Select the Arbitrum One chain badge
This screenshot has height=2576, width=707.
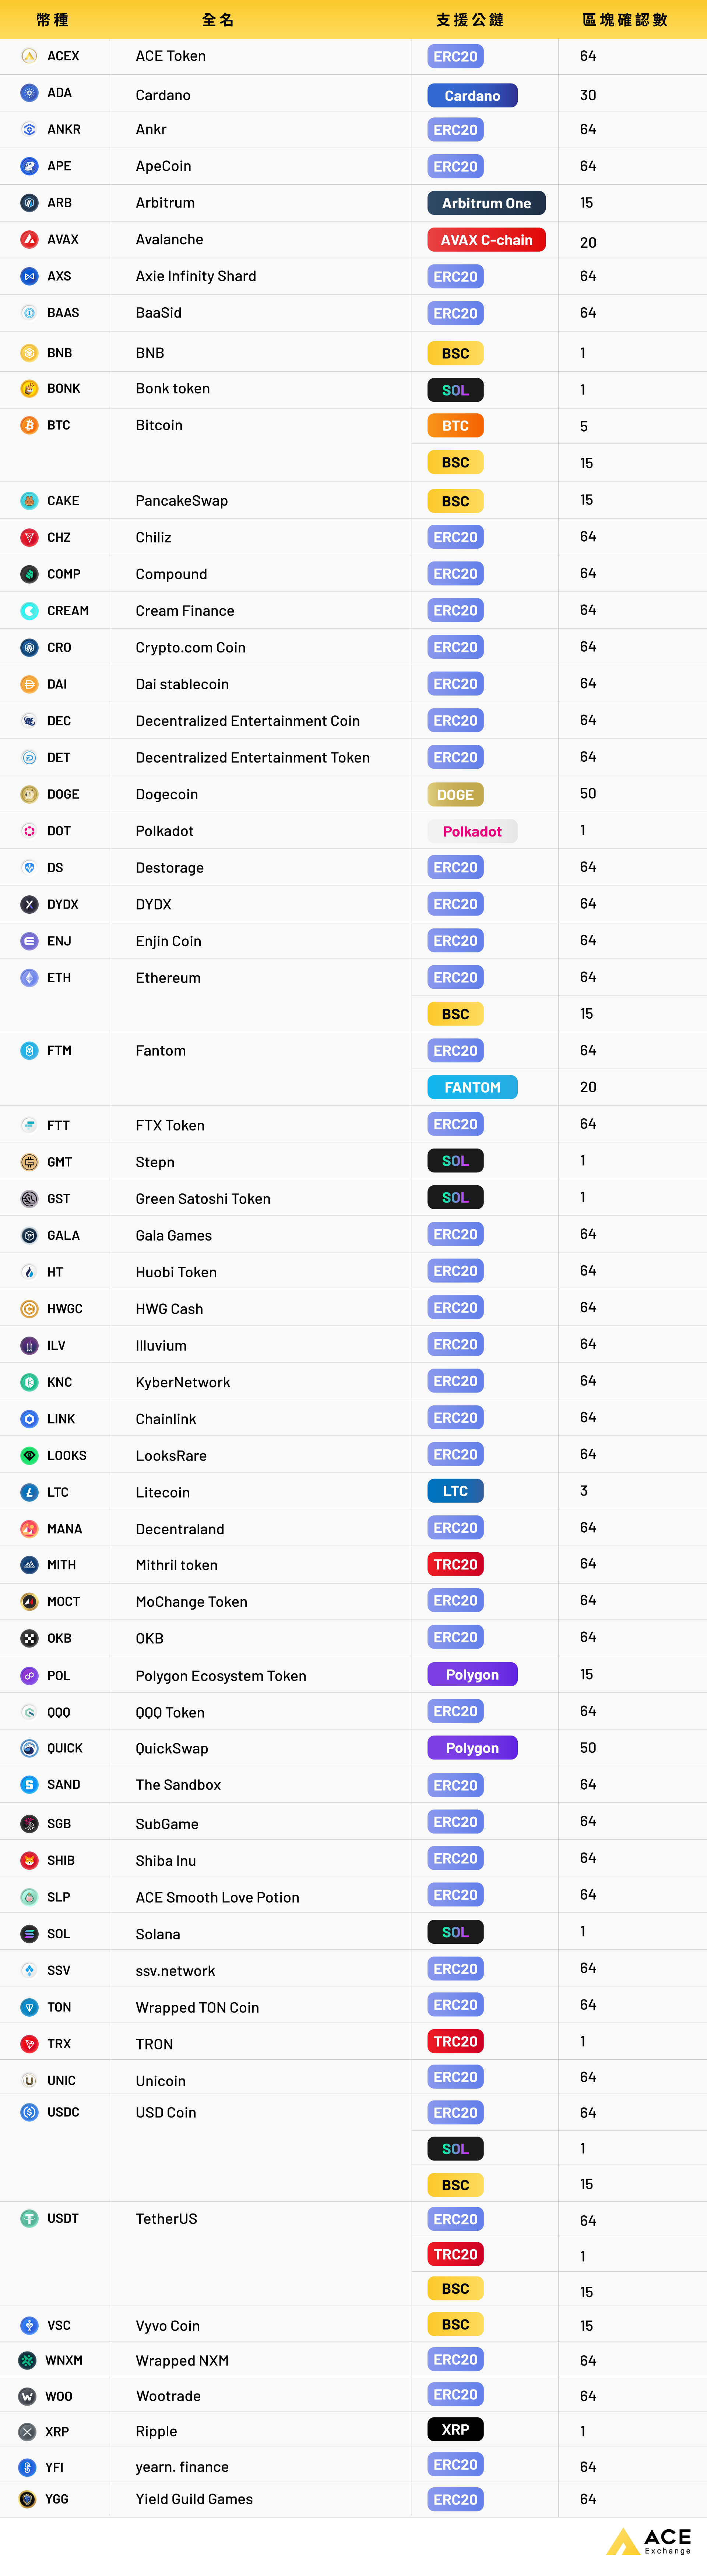tap(487, 203)
